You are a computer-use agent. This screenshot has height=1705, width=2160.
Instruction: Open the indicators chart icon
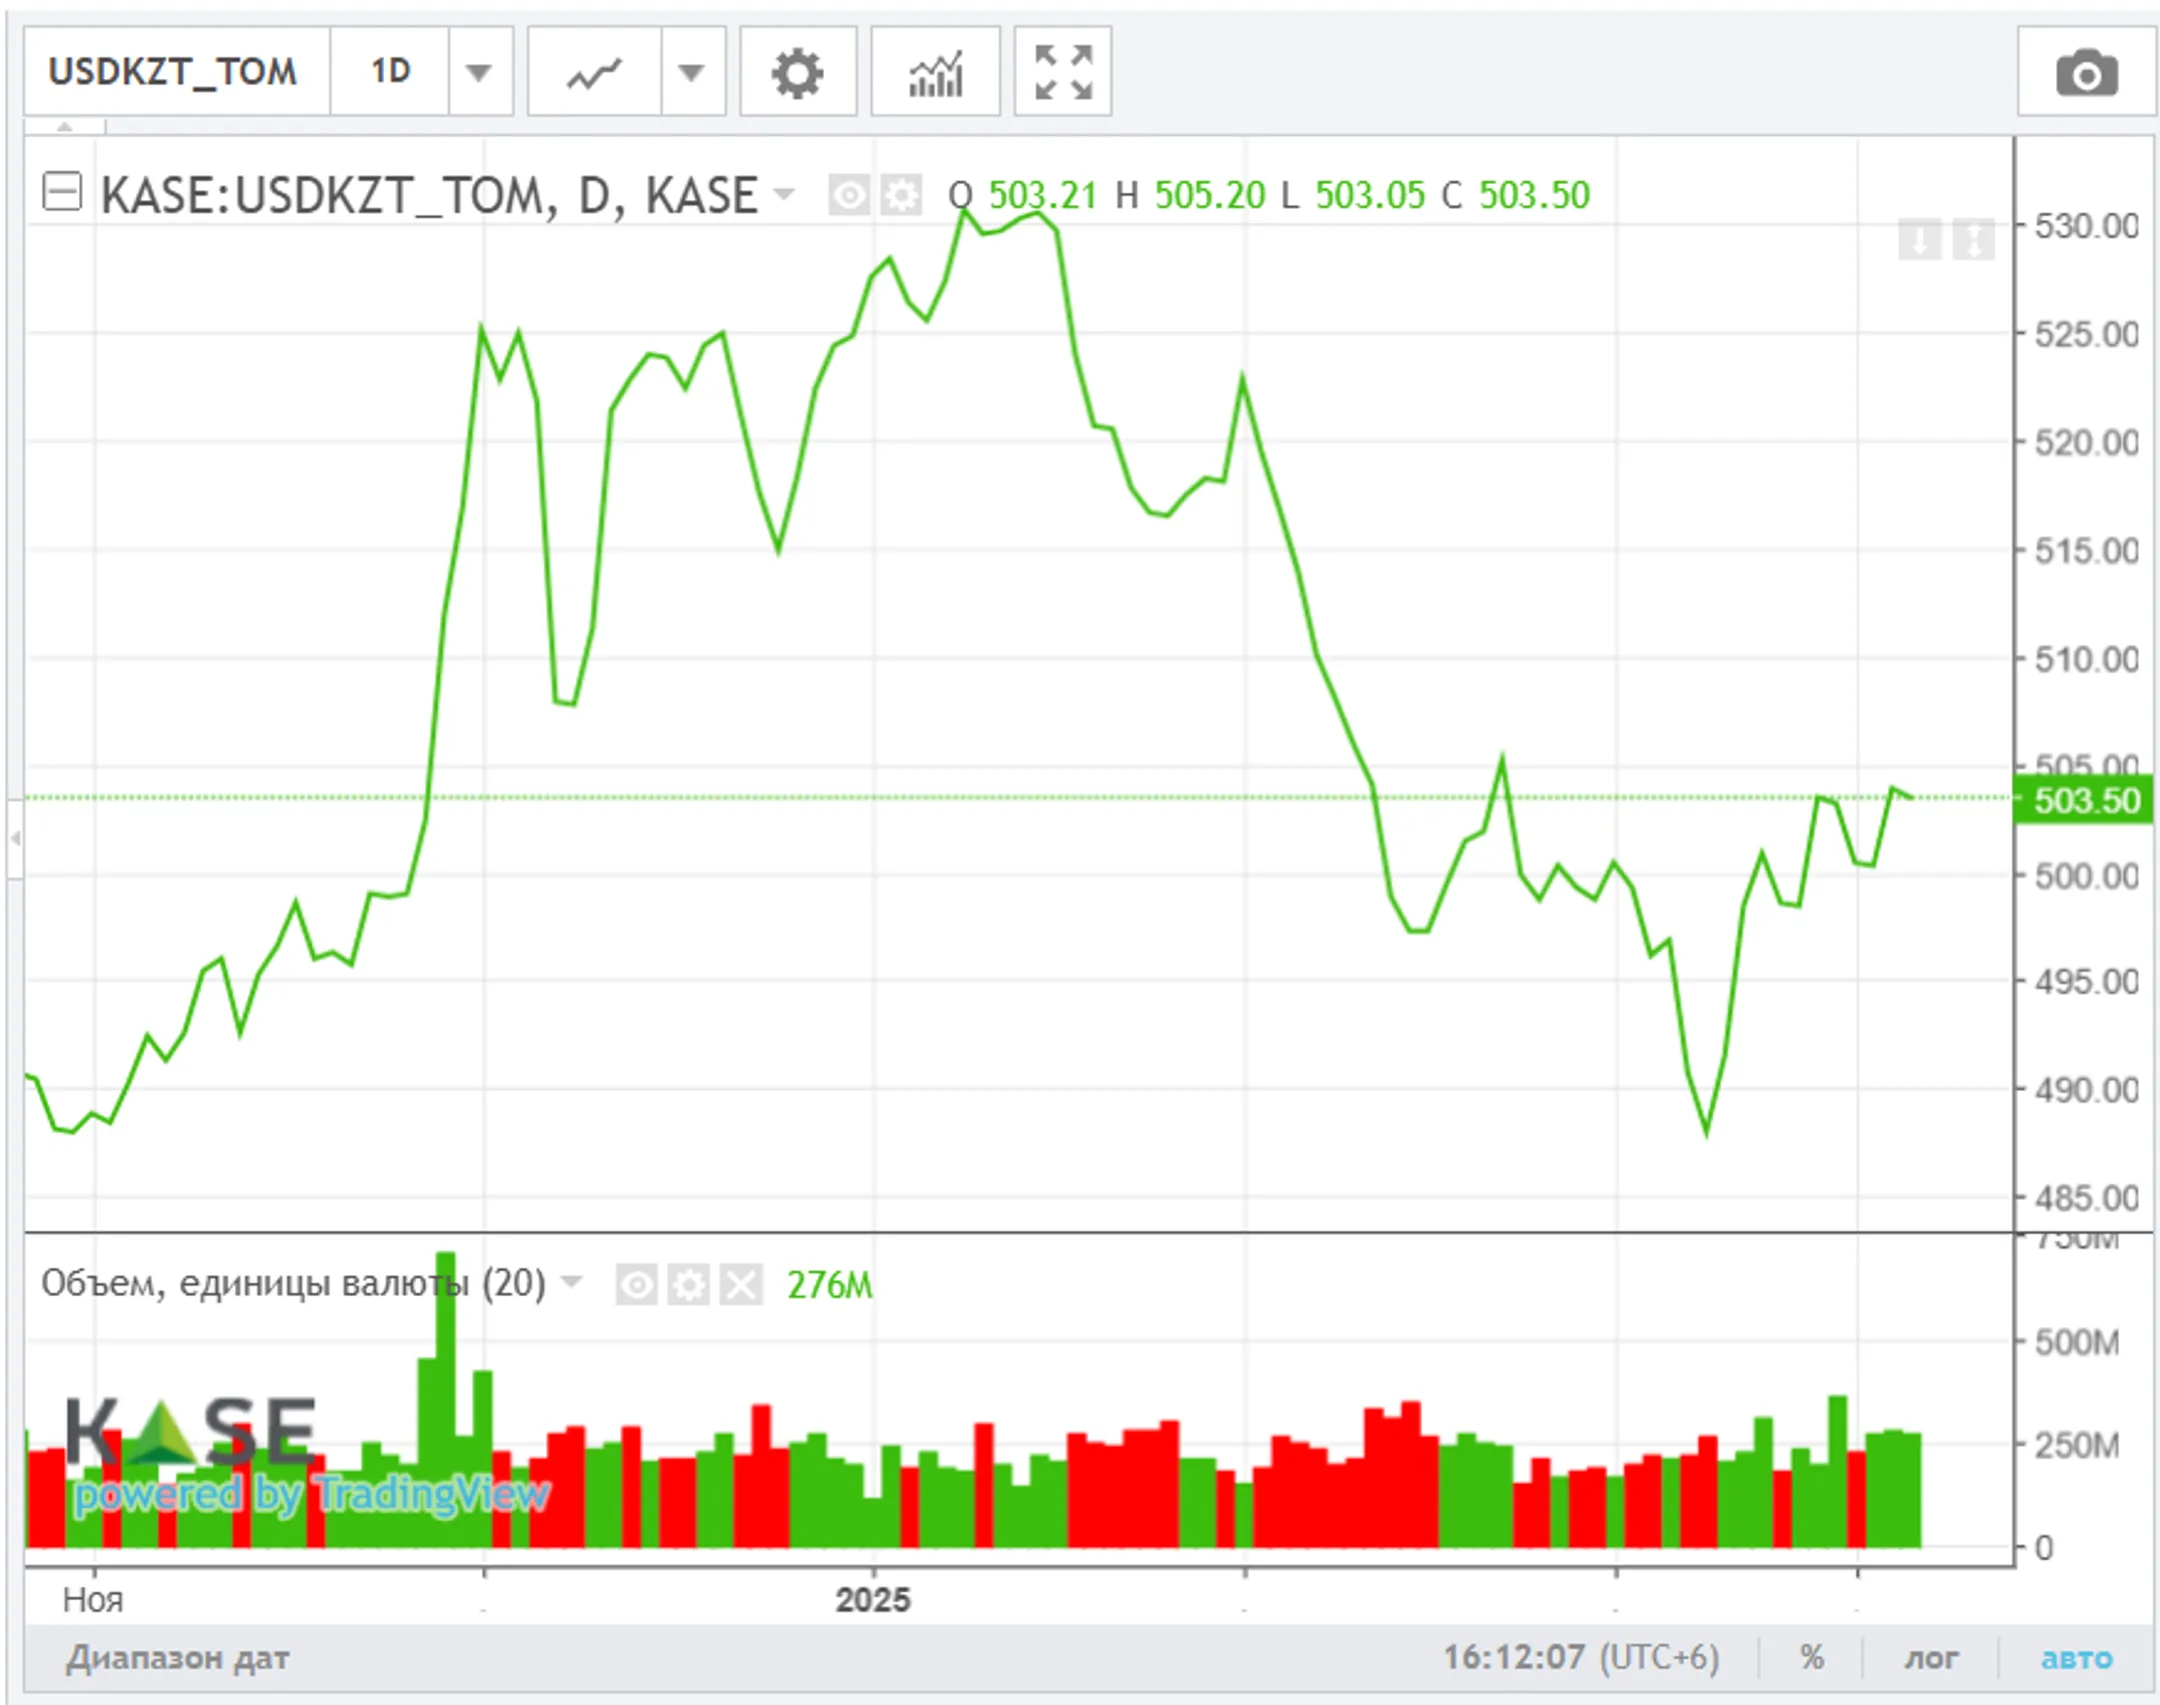935,73
